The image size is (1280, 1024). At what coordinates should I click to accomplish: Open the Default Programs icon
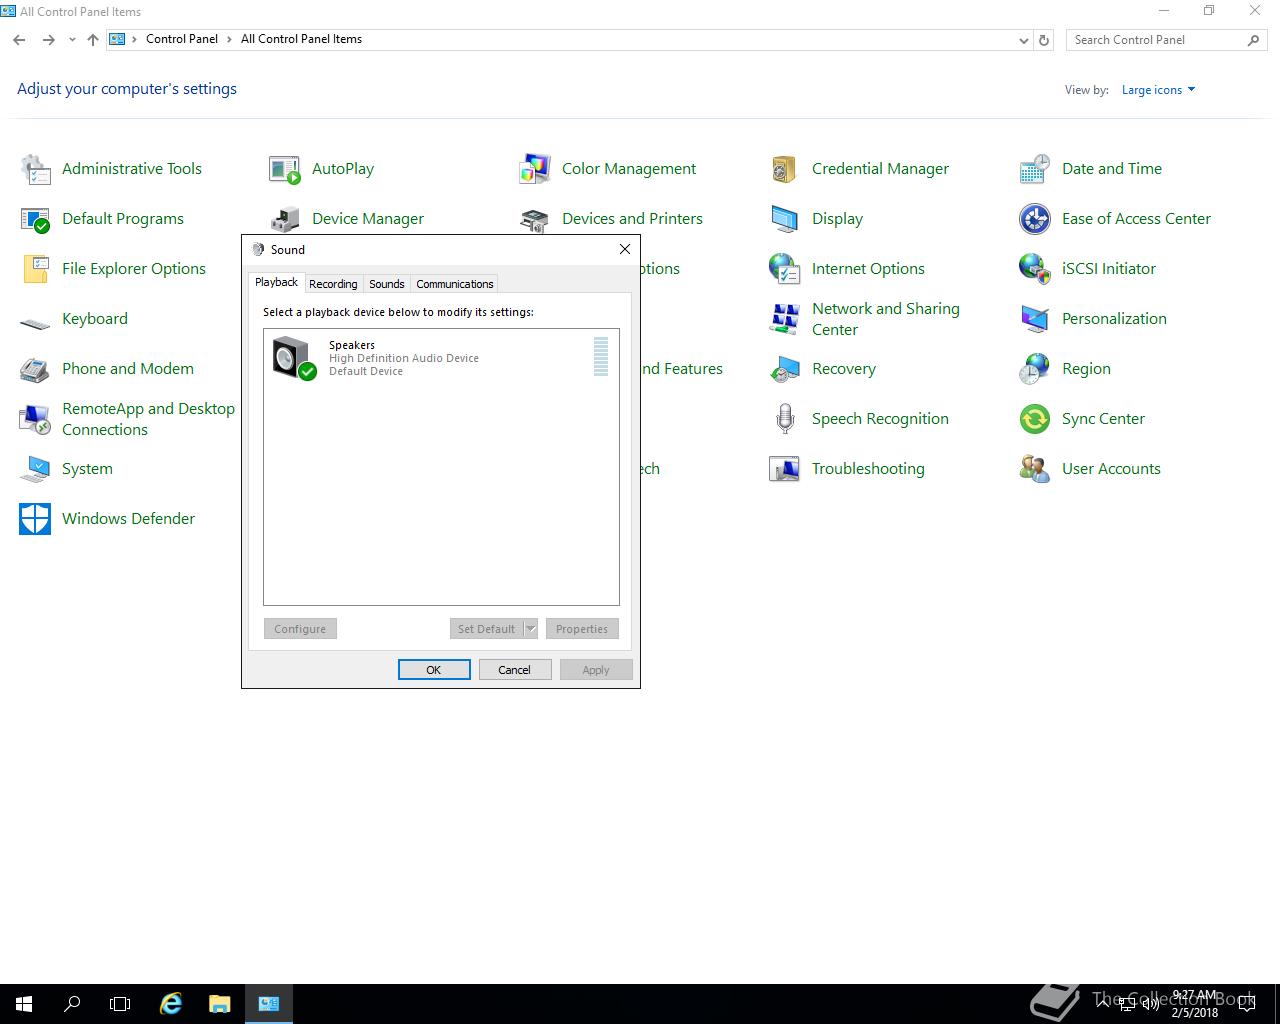pyautogui.click(x=35, y=219)
